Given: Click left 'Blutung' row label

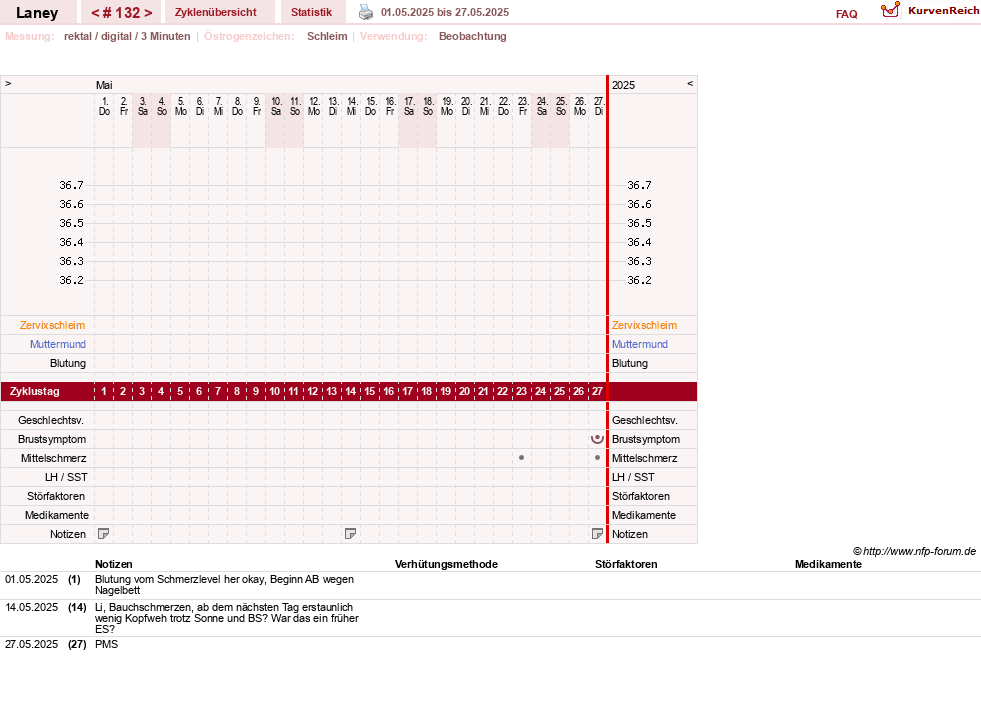Looking at the screenshot, I should 68,364.
